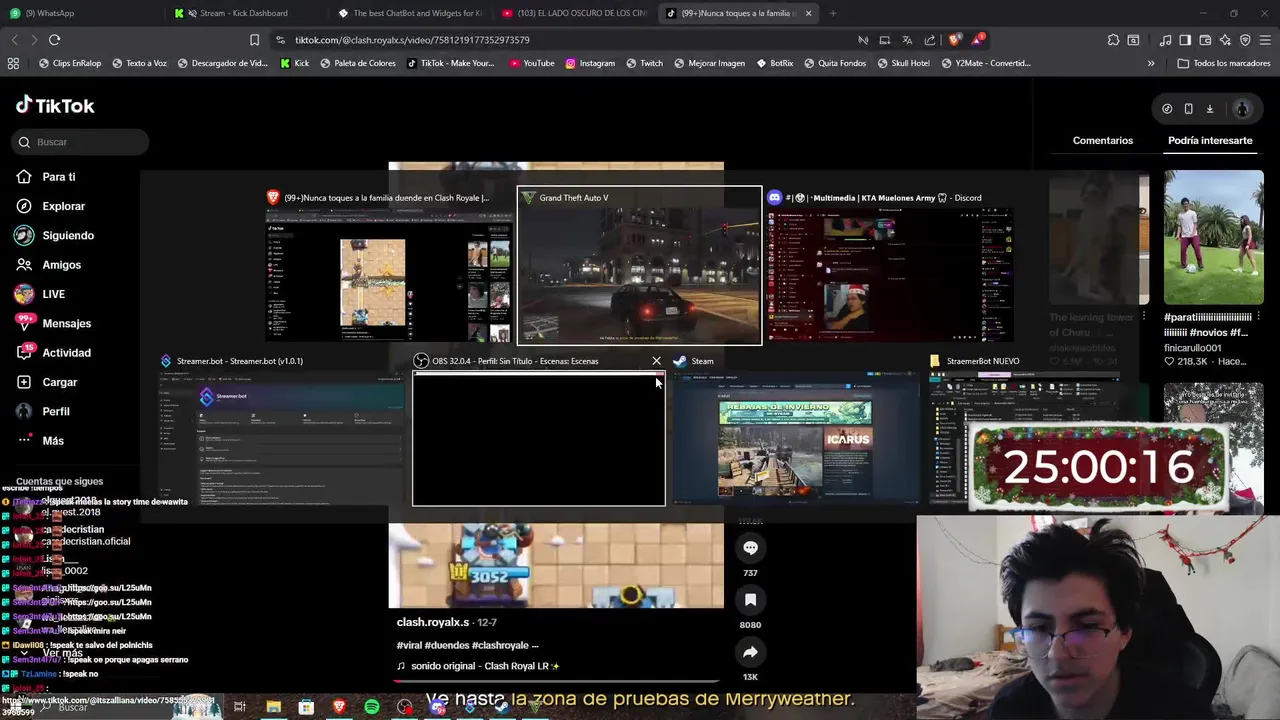Screen dimensions: 1280x720
Task: Open the Paleta de Colores bookmark
Action: point(357,63)
